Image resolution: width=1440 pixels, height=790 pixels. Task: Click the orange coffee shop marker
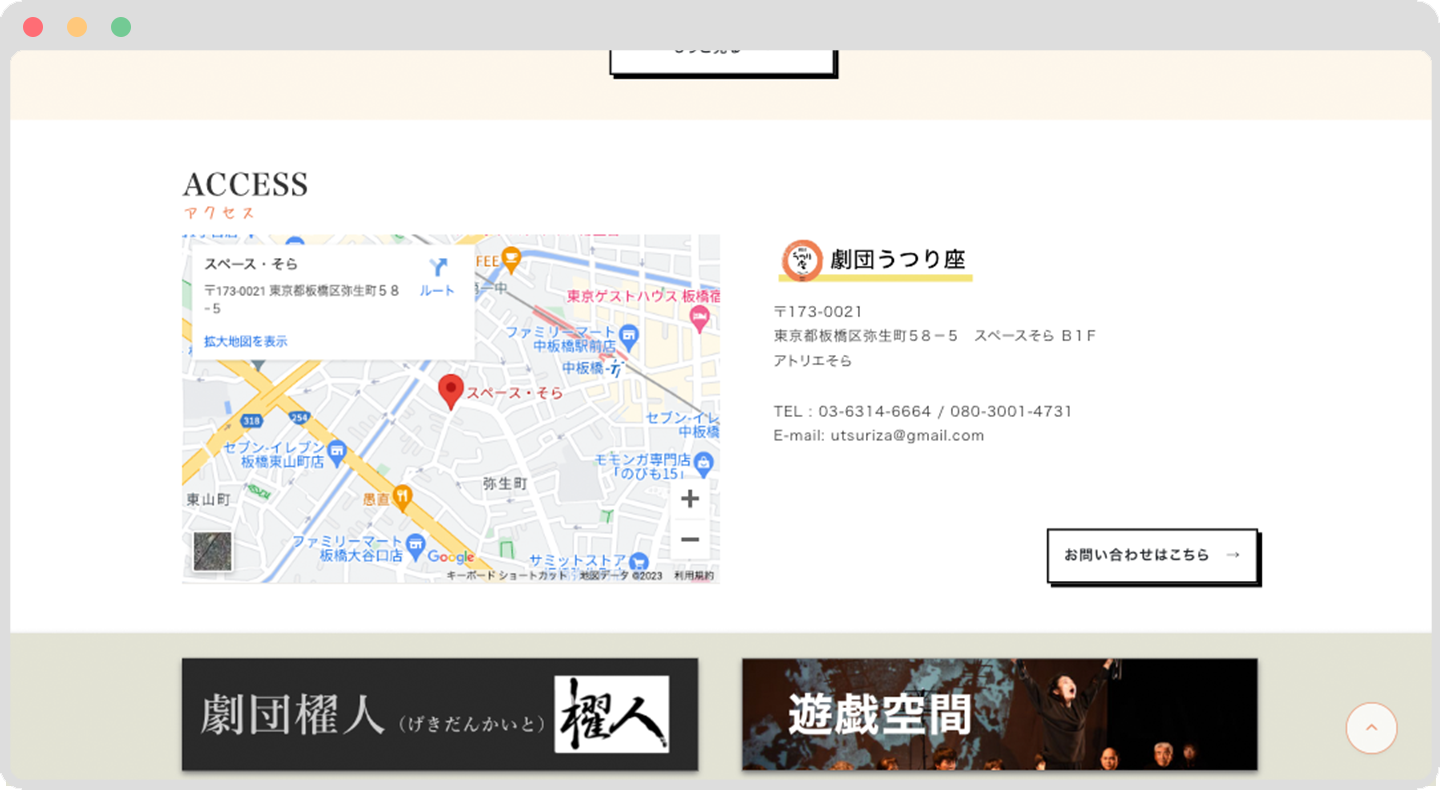coord(511,258)
